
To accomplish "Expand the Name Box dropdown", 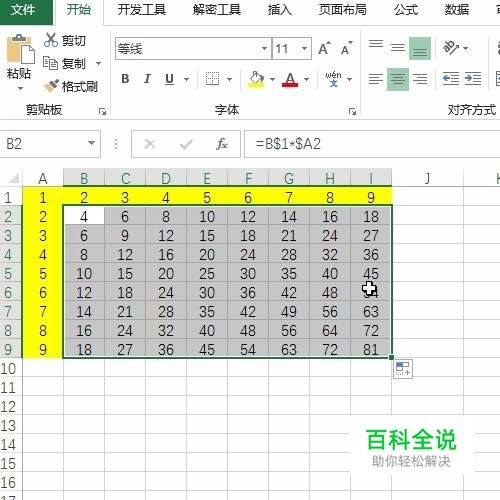I will pos(91,143).
